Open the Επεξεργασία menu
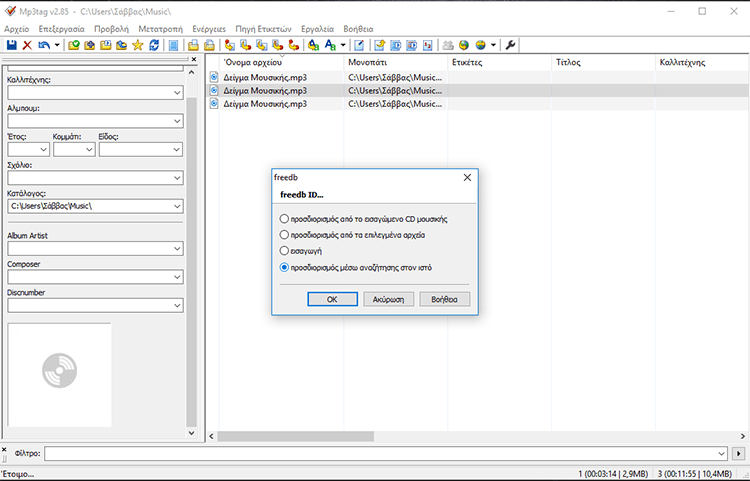Image resolution: width=750 pixels, height=481 pixels. [61, 29]
